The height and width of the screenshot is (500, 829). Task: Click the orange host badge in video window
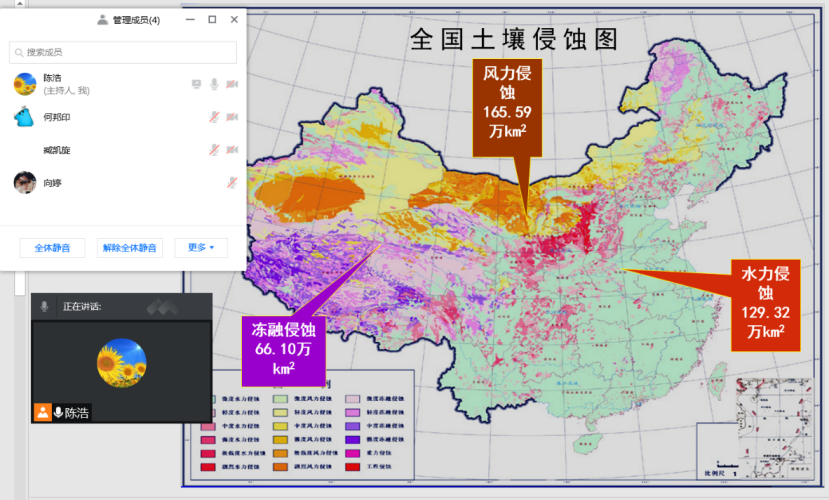(x=43, y=412)
